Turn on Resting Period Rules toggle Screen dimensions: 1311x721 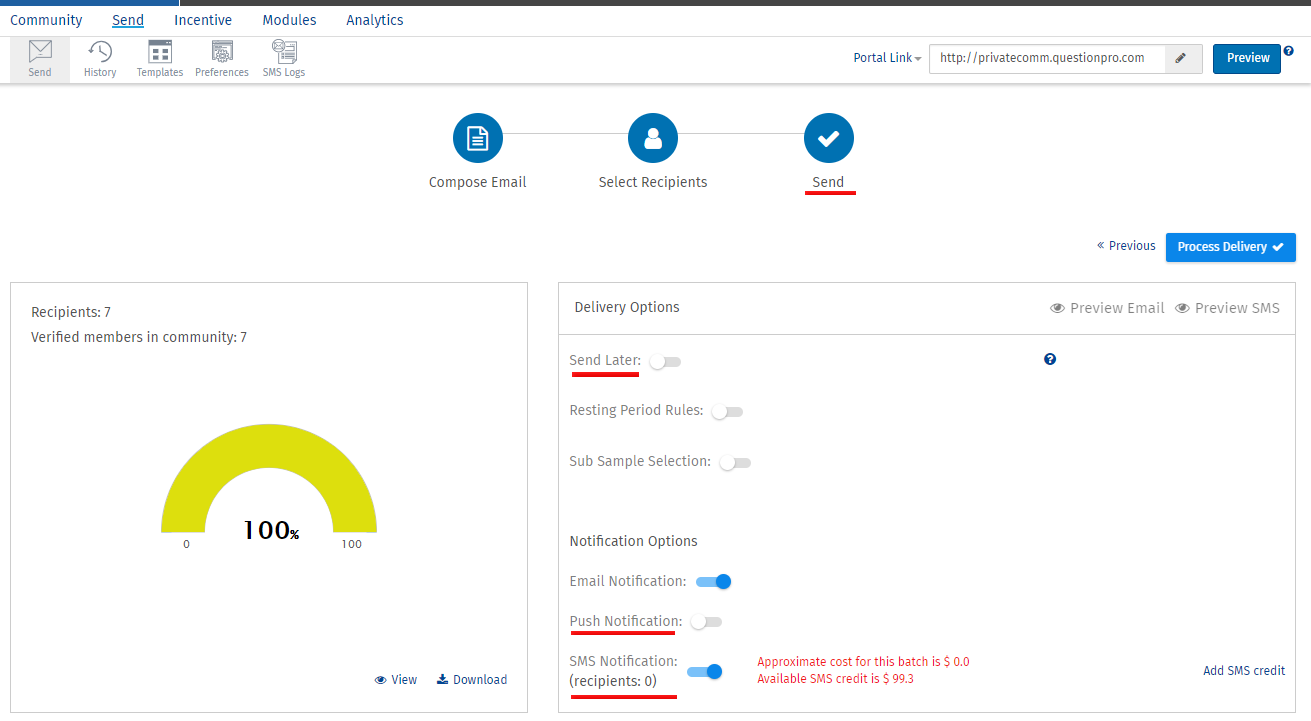tap(727, 412)
